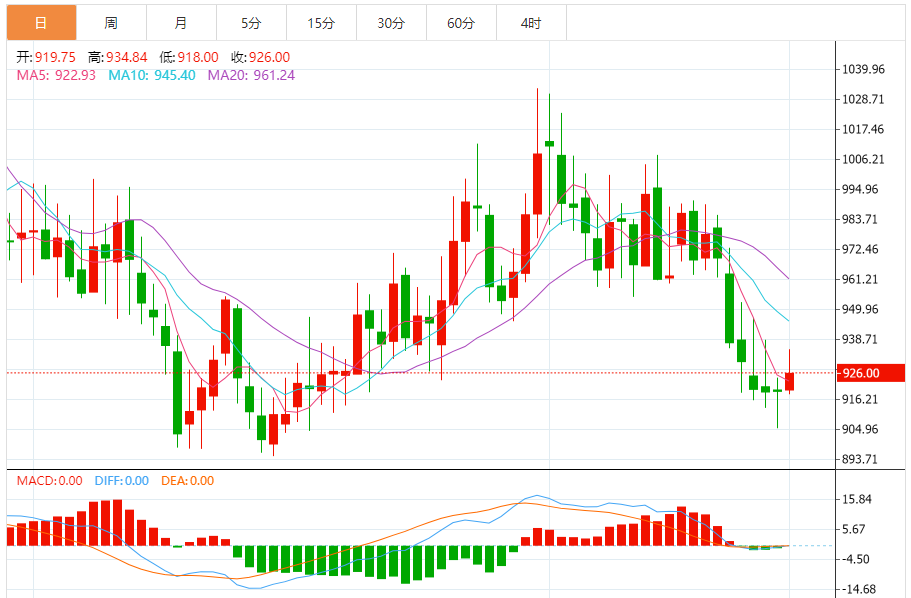Click the -4.50 MACD axis label
The image size is (911, 598).
(856, 559)
